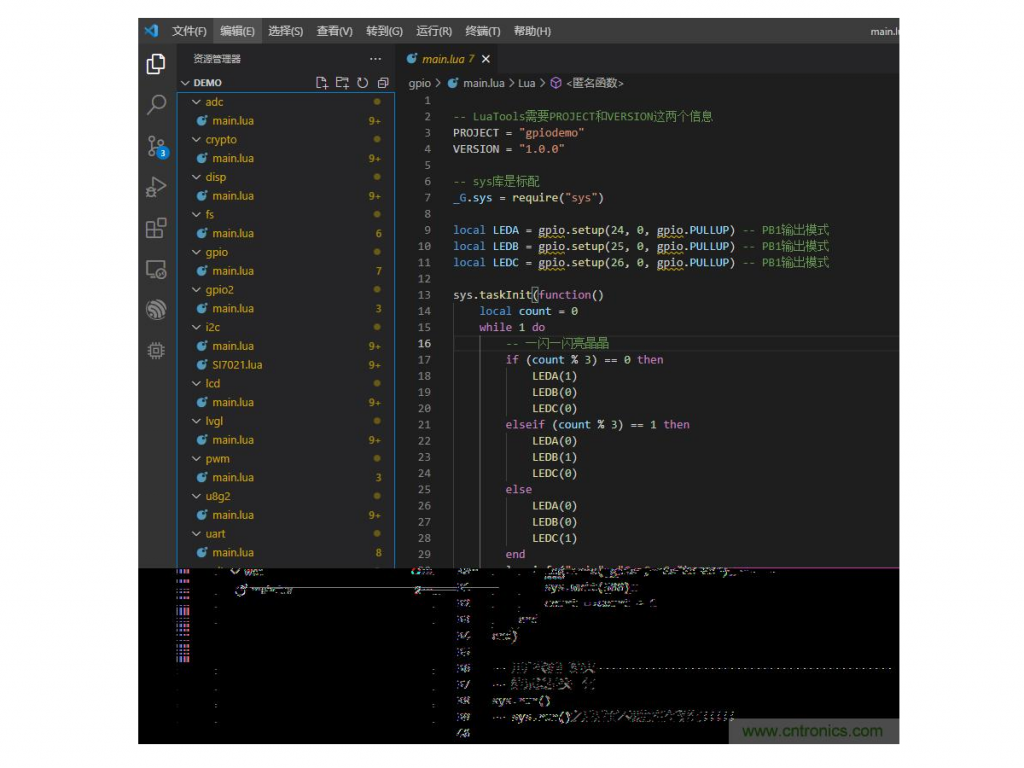
Task: Create a new folder in DEMO
Action: (x=342, y=83)
